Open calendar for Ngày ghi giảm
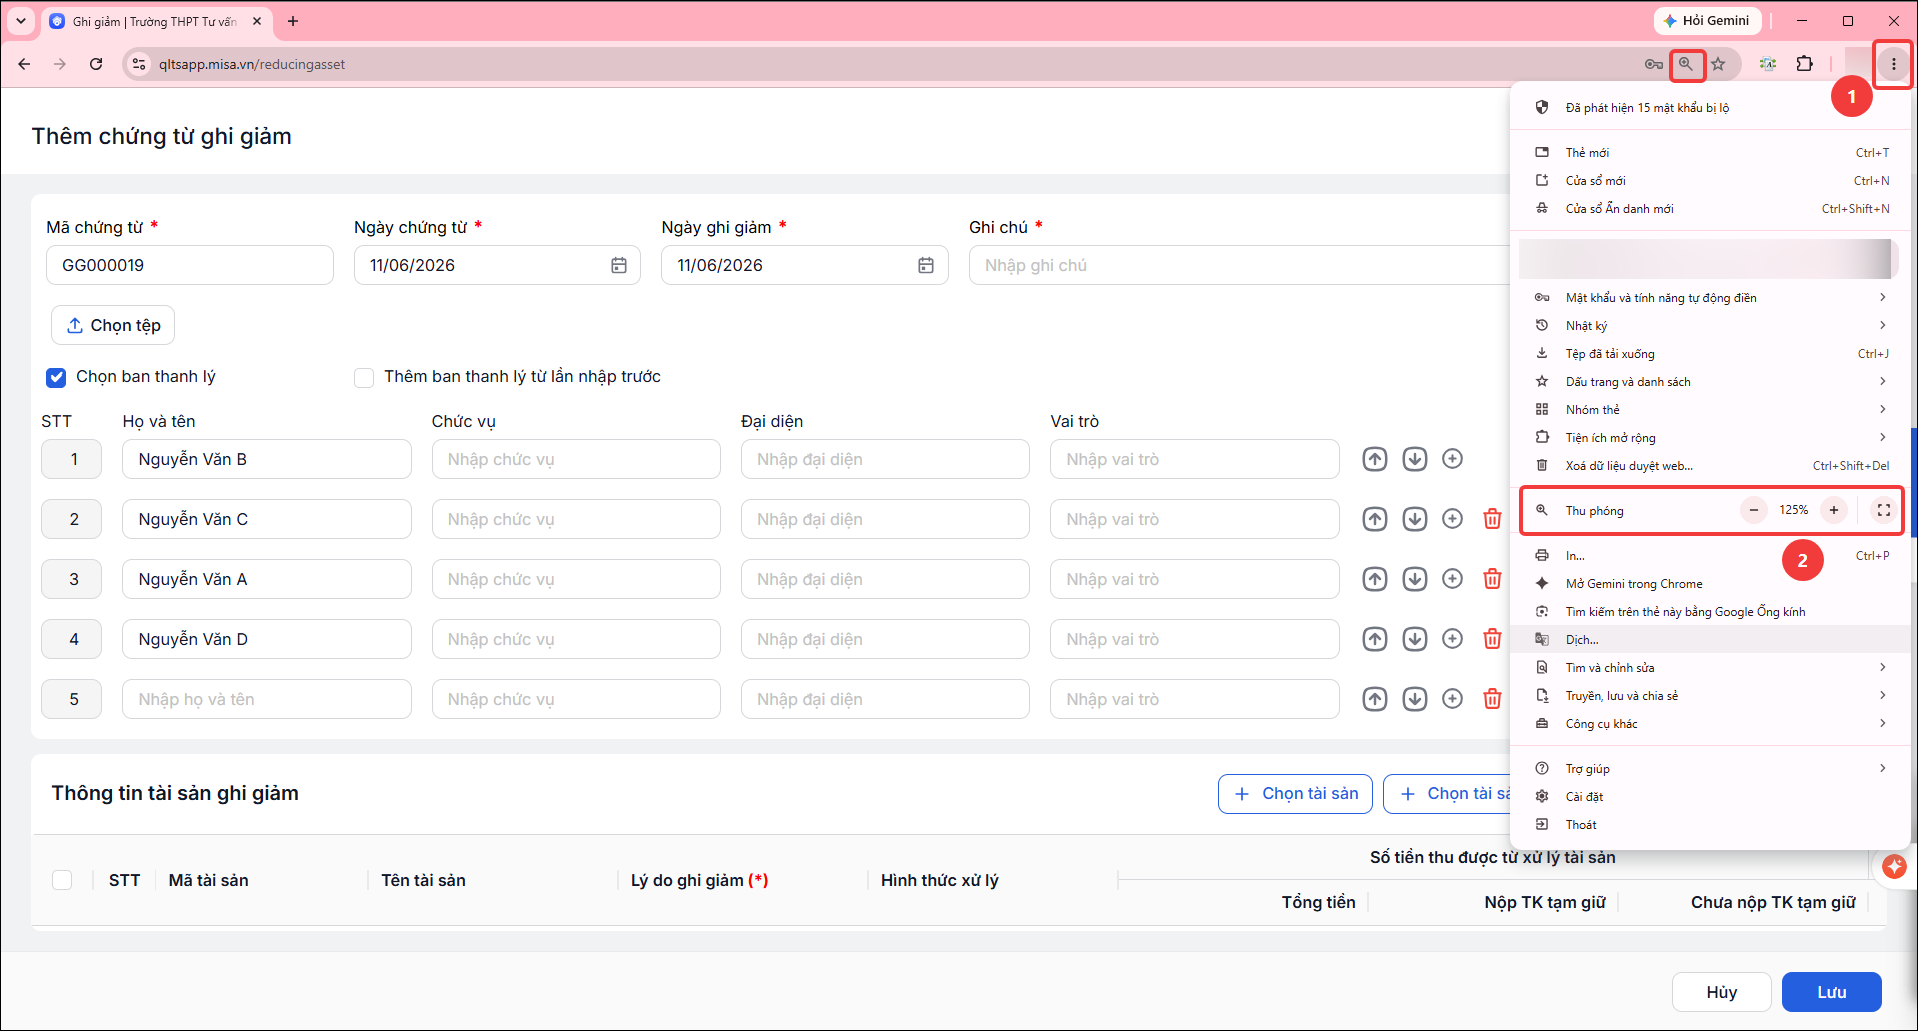 pyautogui.click(x=926, y=265)
